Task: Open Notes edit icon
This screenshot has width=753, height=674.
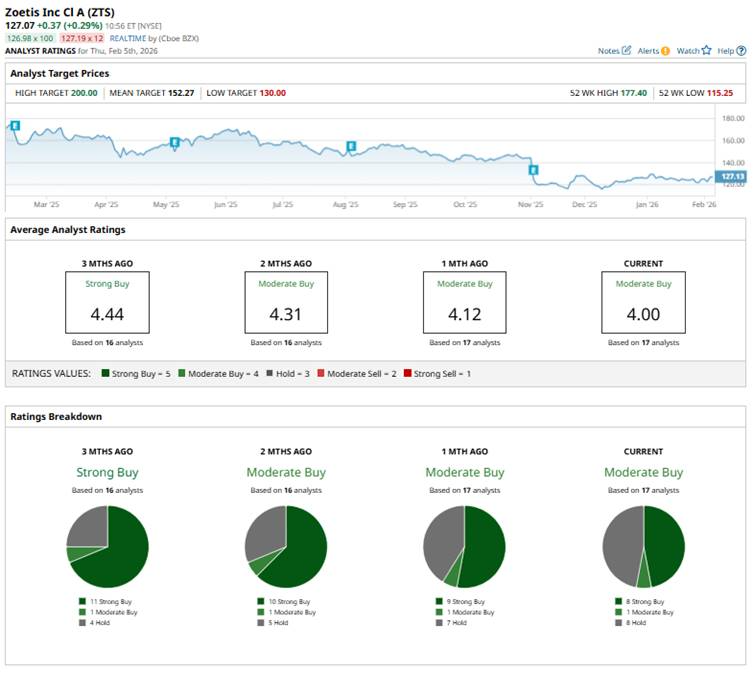Action: 626,50
